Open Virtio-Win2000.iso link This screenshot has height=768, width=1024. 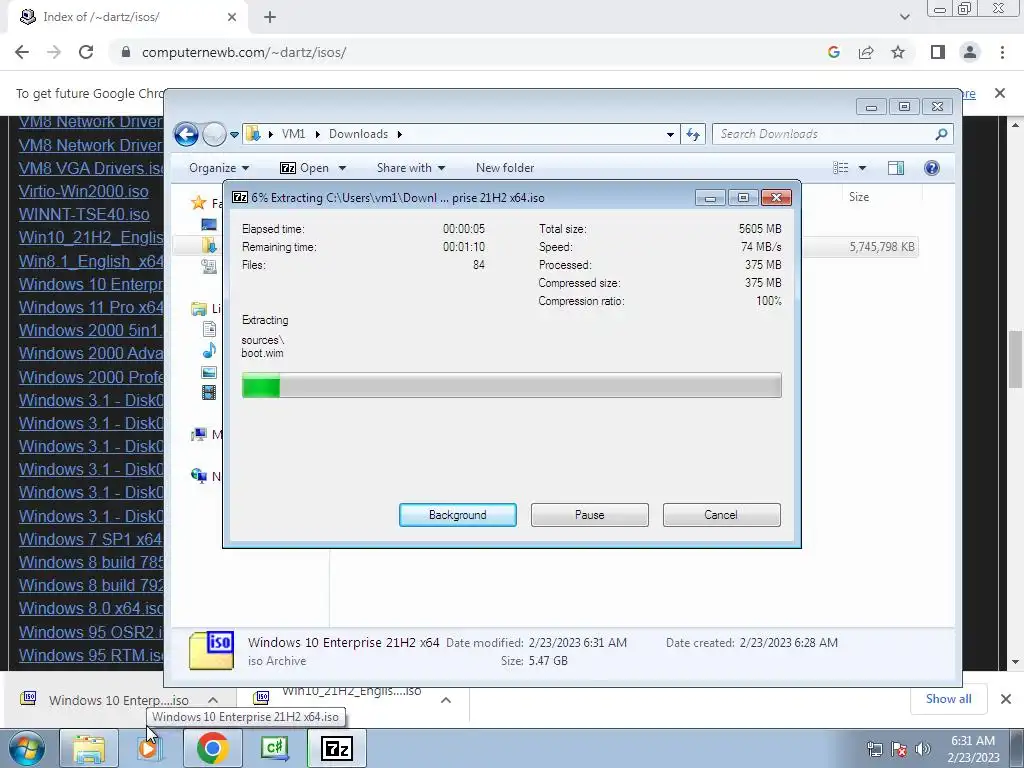[84, 191]
